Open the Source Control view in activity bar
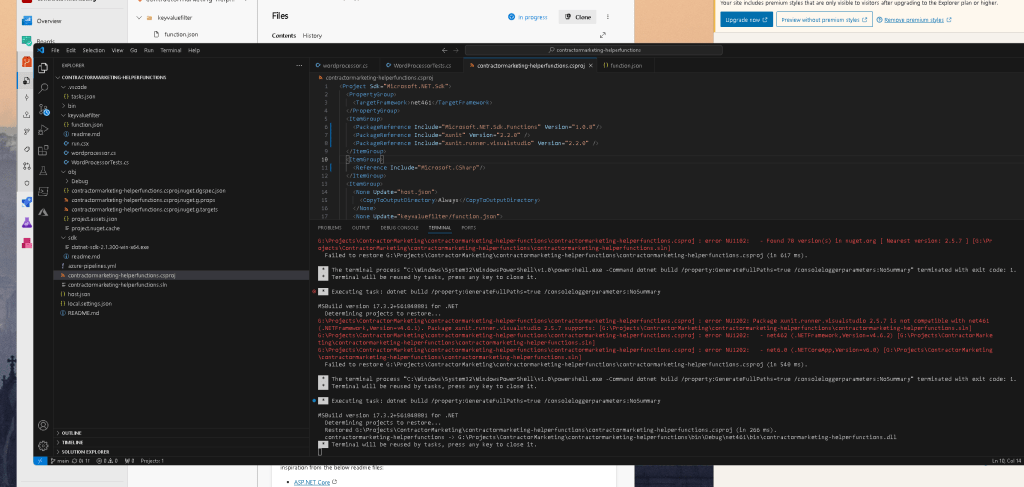1024x487 pixels. [43, 109]
